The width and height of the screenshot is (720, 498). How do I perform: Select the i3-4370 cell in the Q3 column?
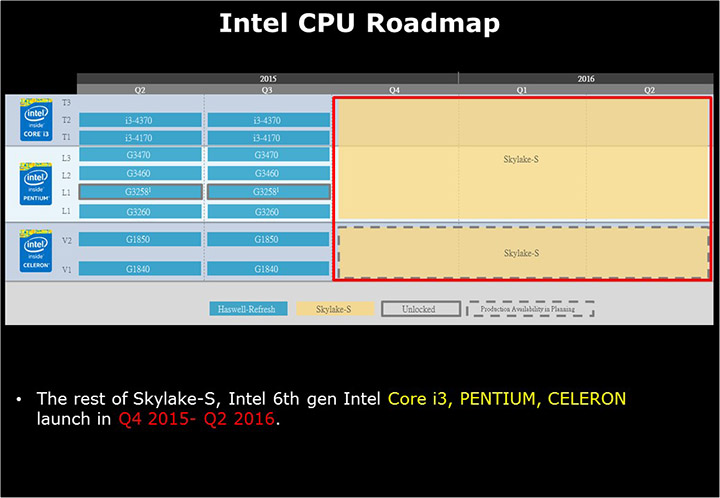point(268,120)
